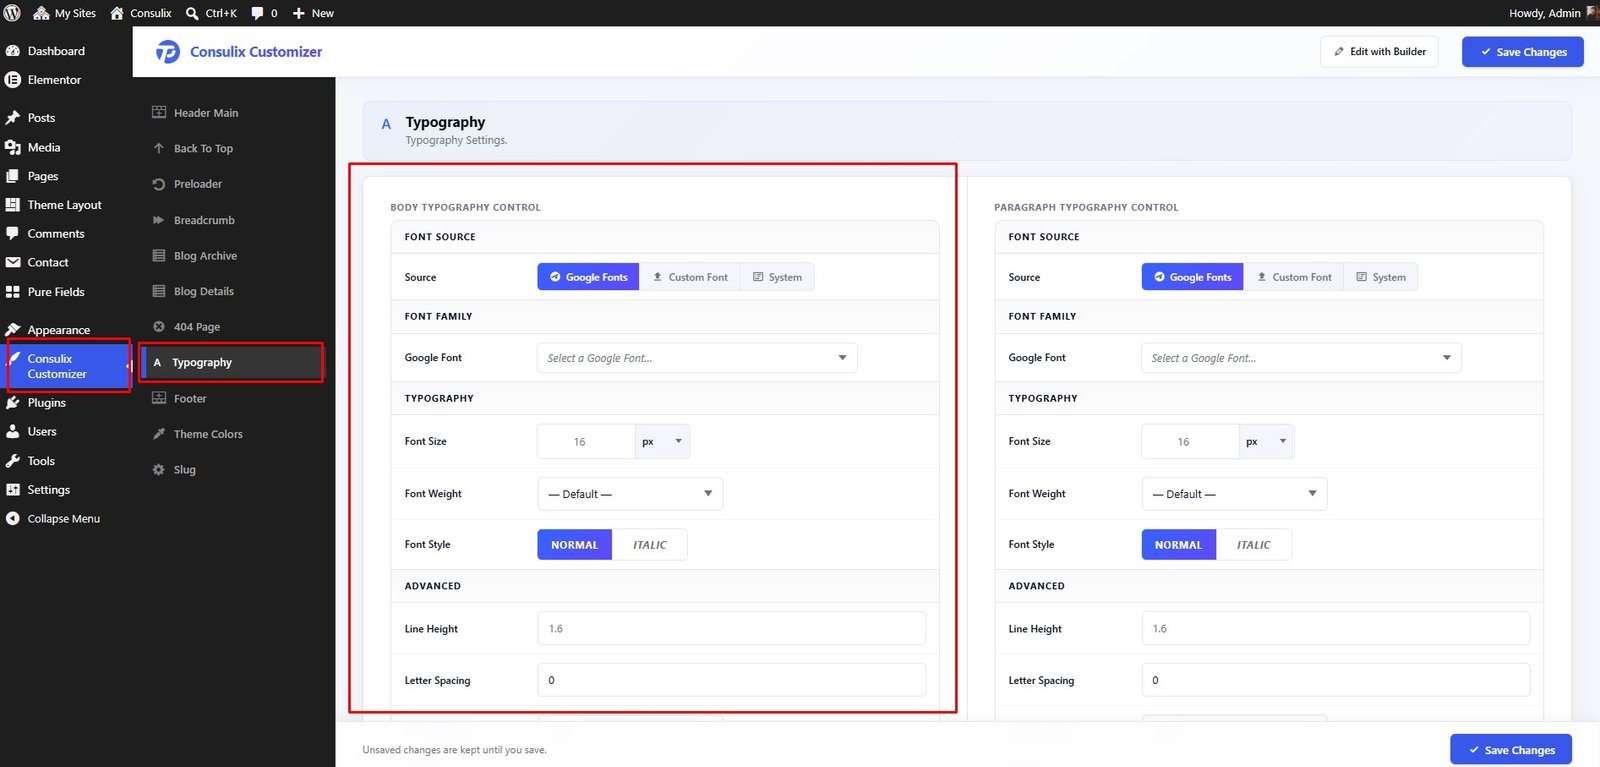Open Paragraph font size unit dropdown

point(1266,441)
